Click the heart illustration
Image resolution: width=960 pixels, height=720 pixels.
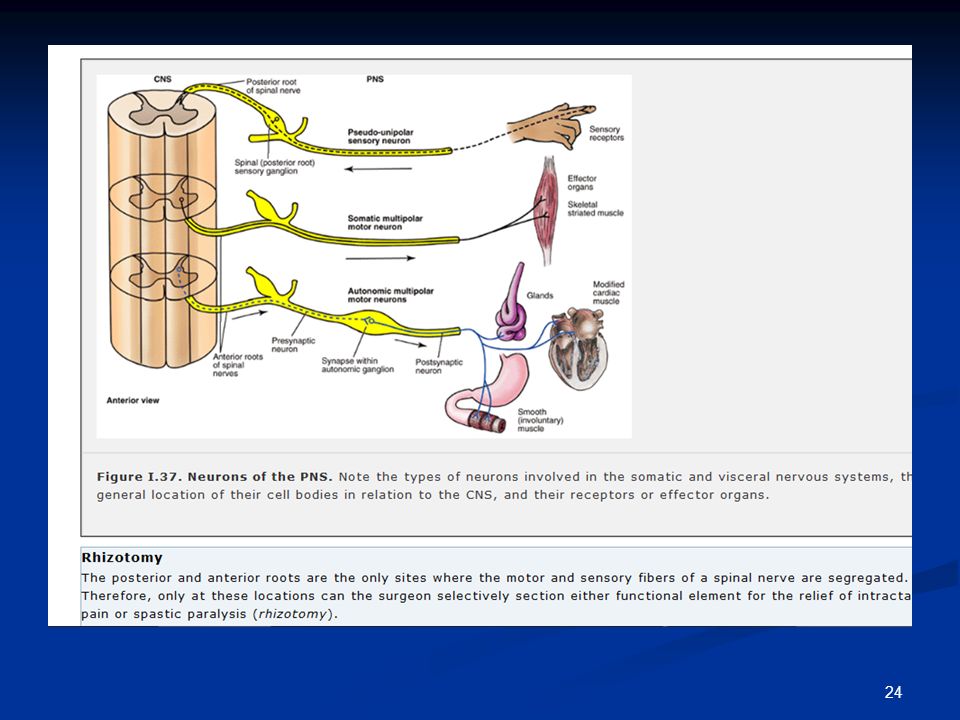579,349
